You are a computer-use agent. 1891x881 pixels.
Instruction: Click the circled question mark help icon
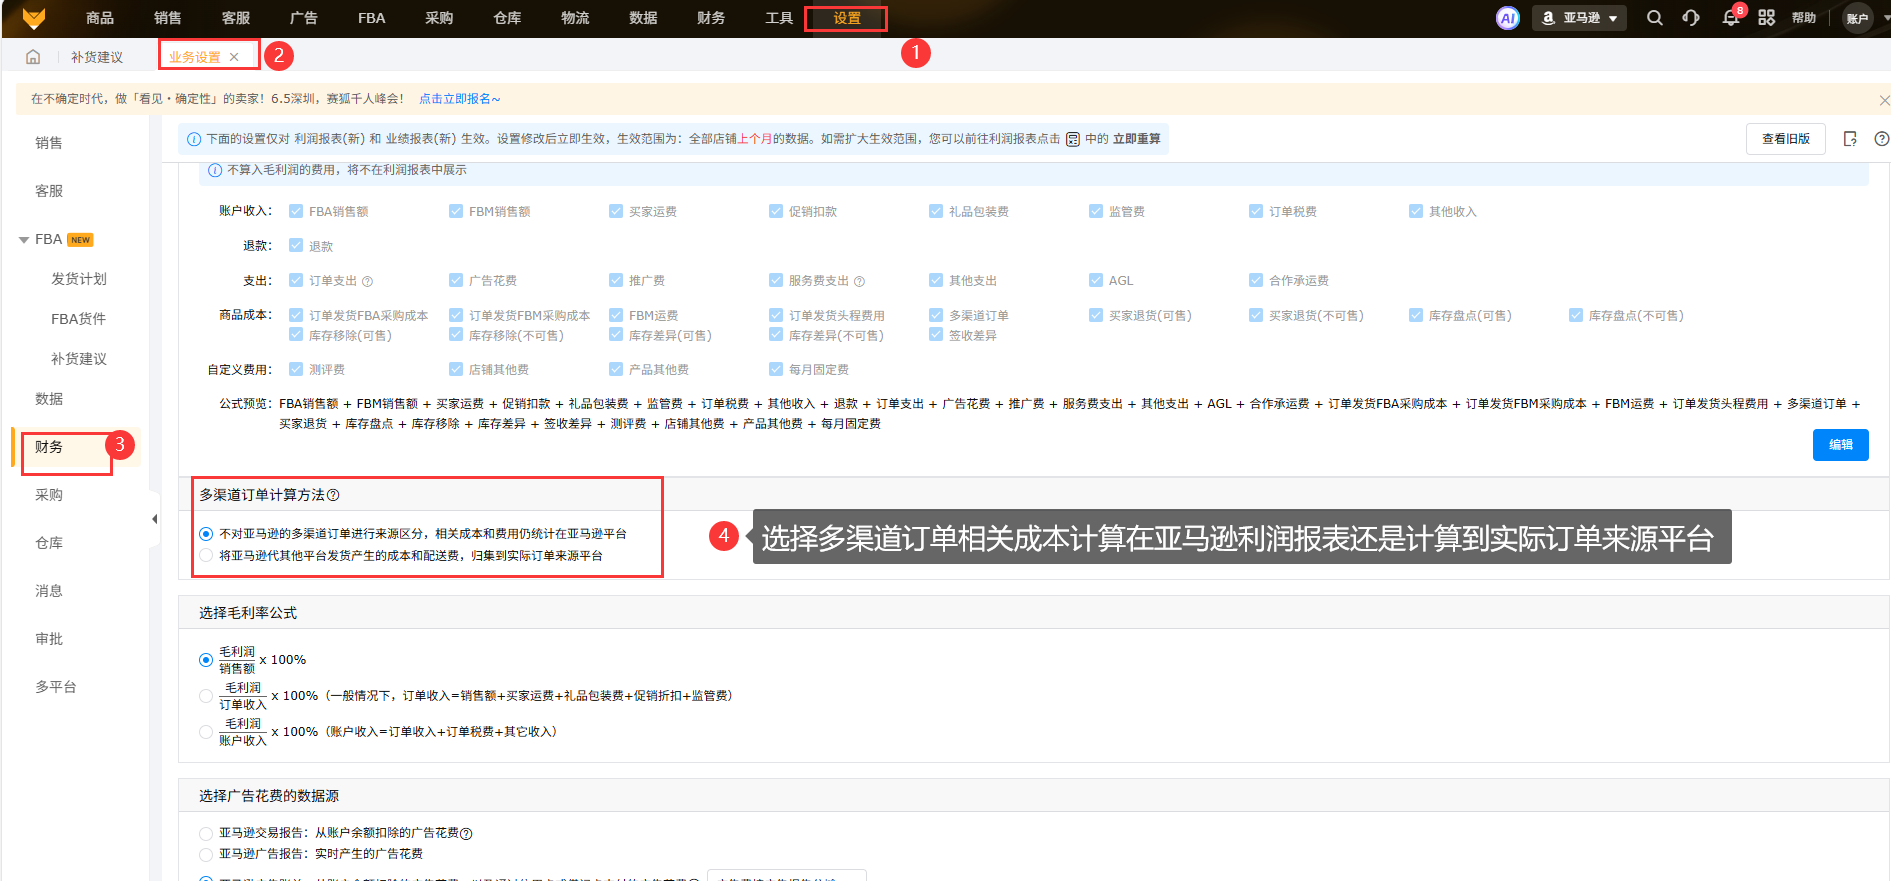click(x=1881, y=139)
